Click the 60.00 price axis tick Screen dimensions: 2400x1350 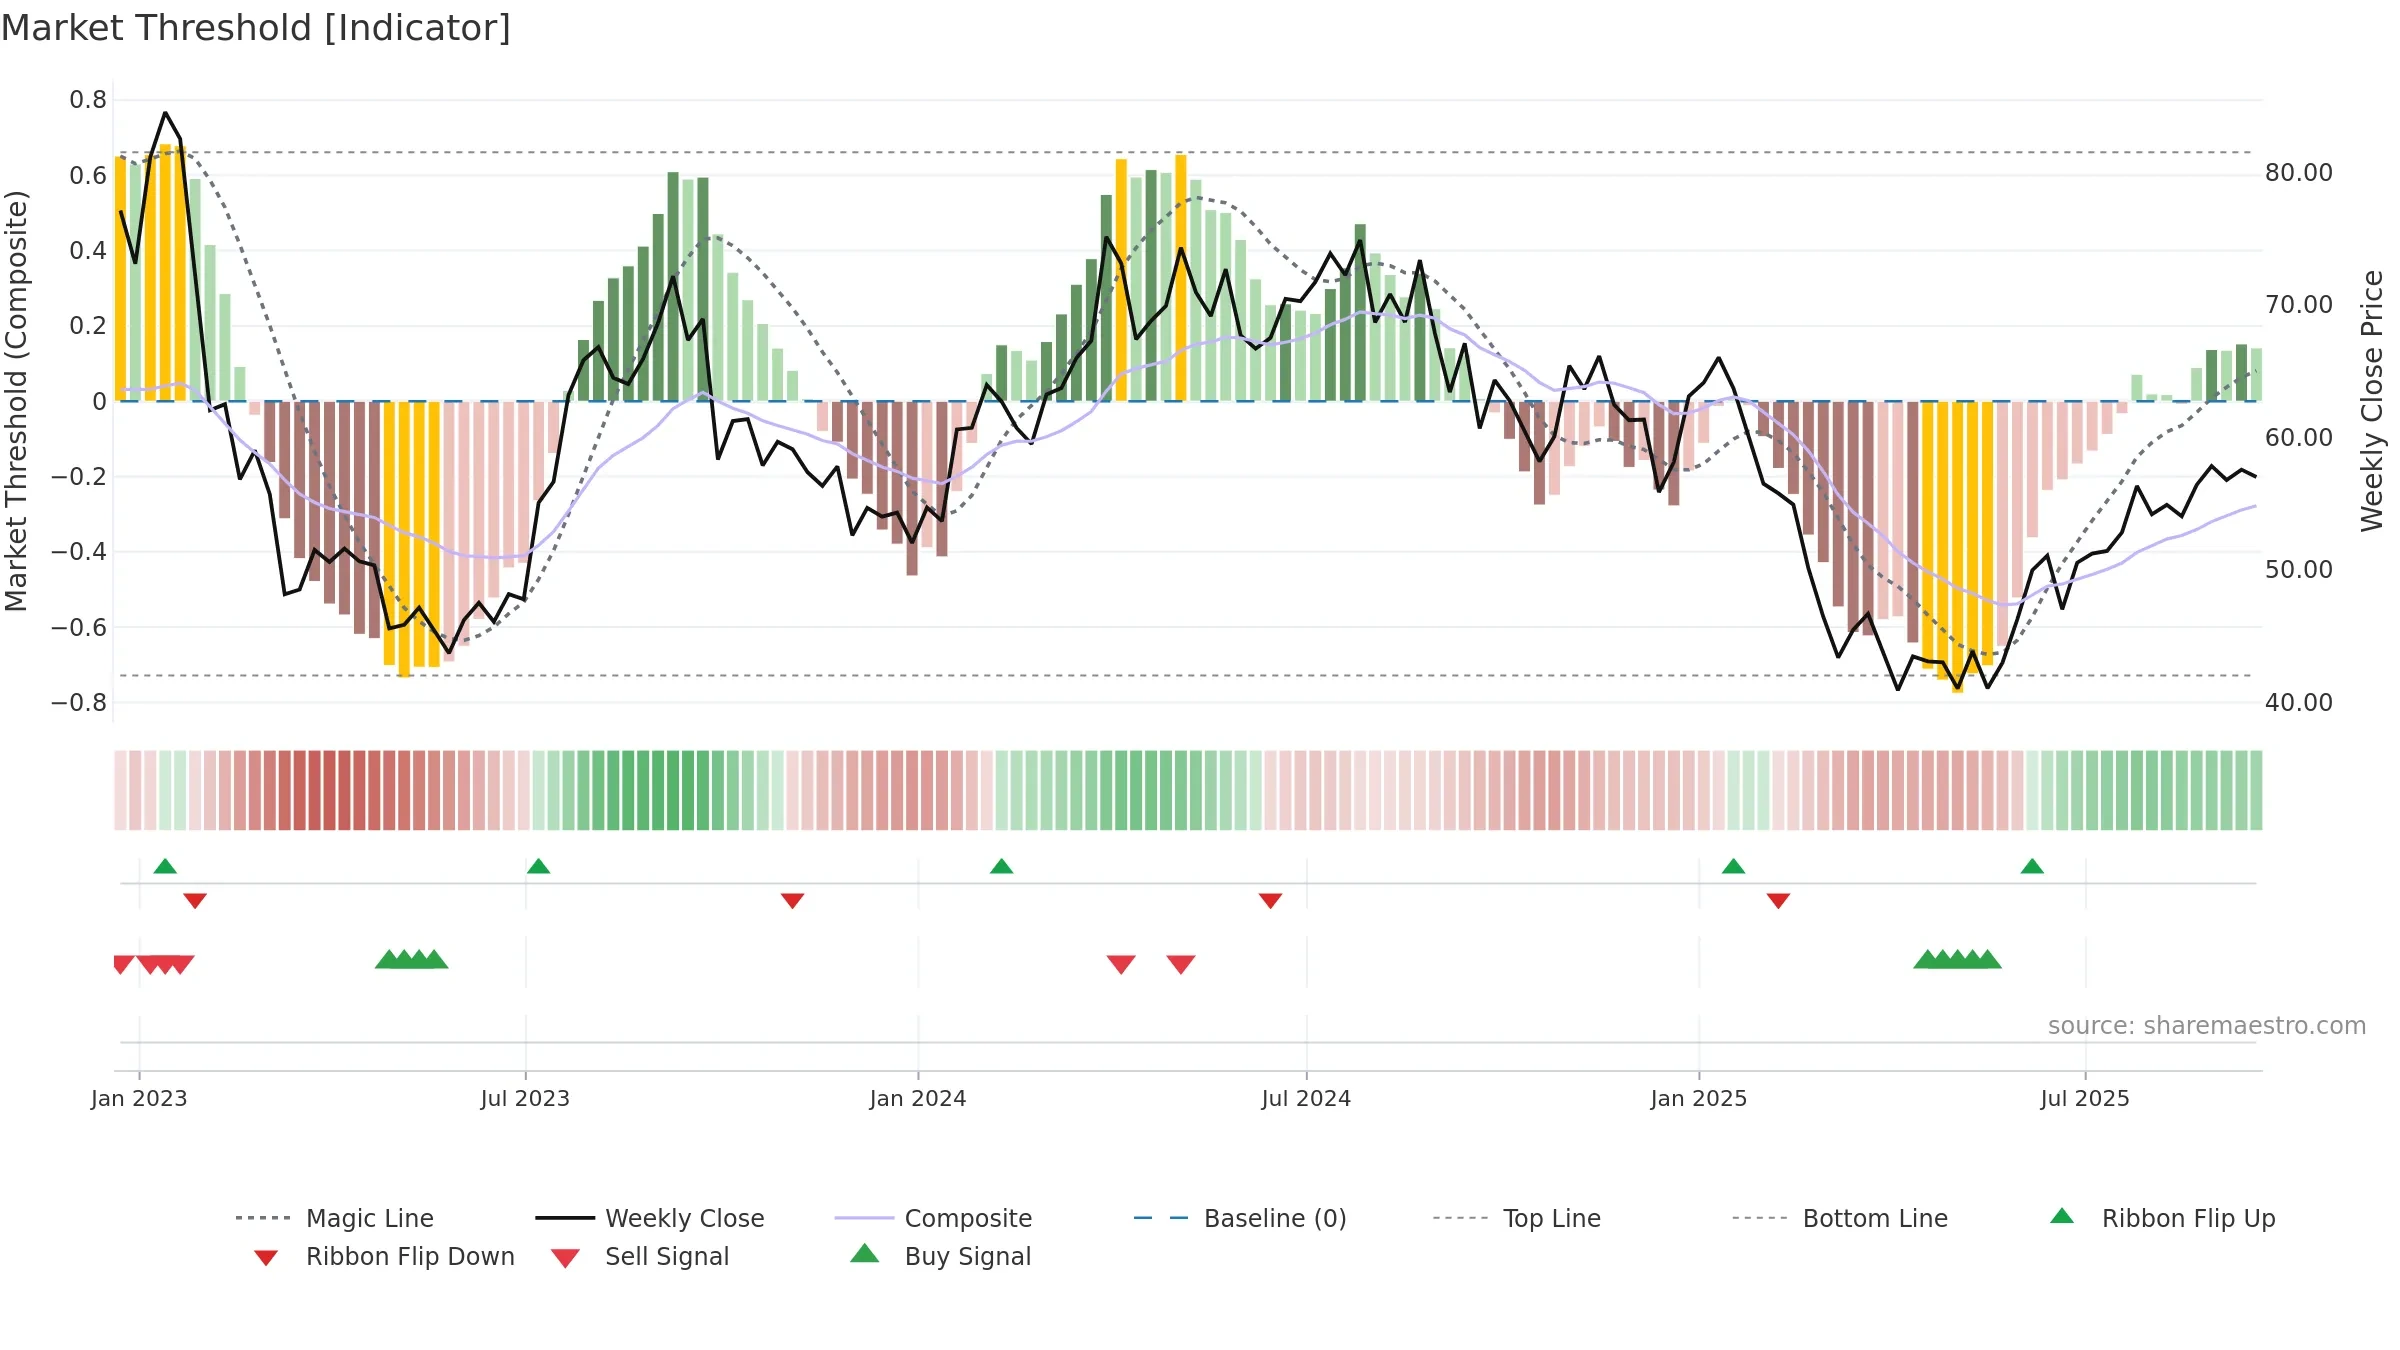(x=2299, y=437)
